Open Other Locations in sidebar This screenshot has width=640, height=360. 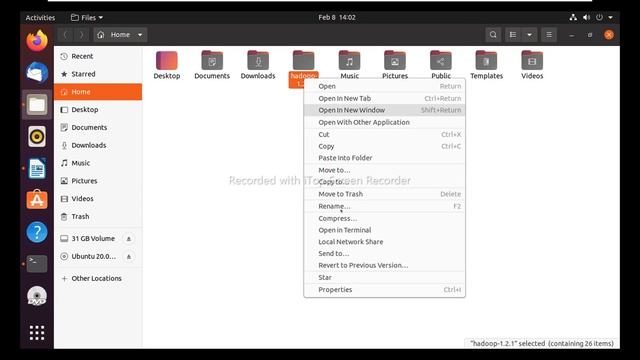[x=98, y=278]
